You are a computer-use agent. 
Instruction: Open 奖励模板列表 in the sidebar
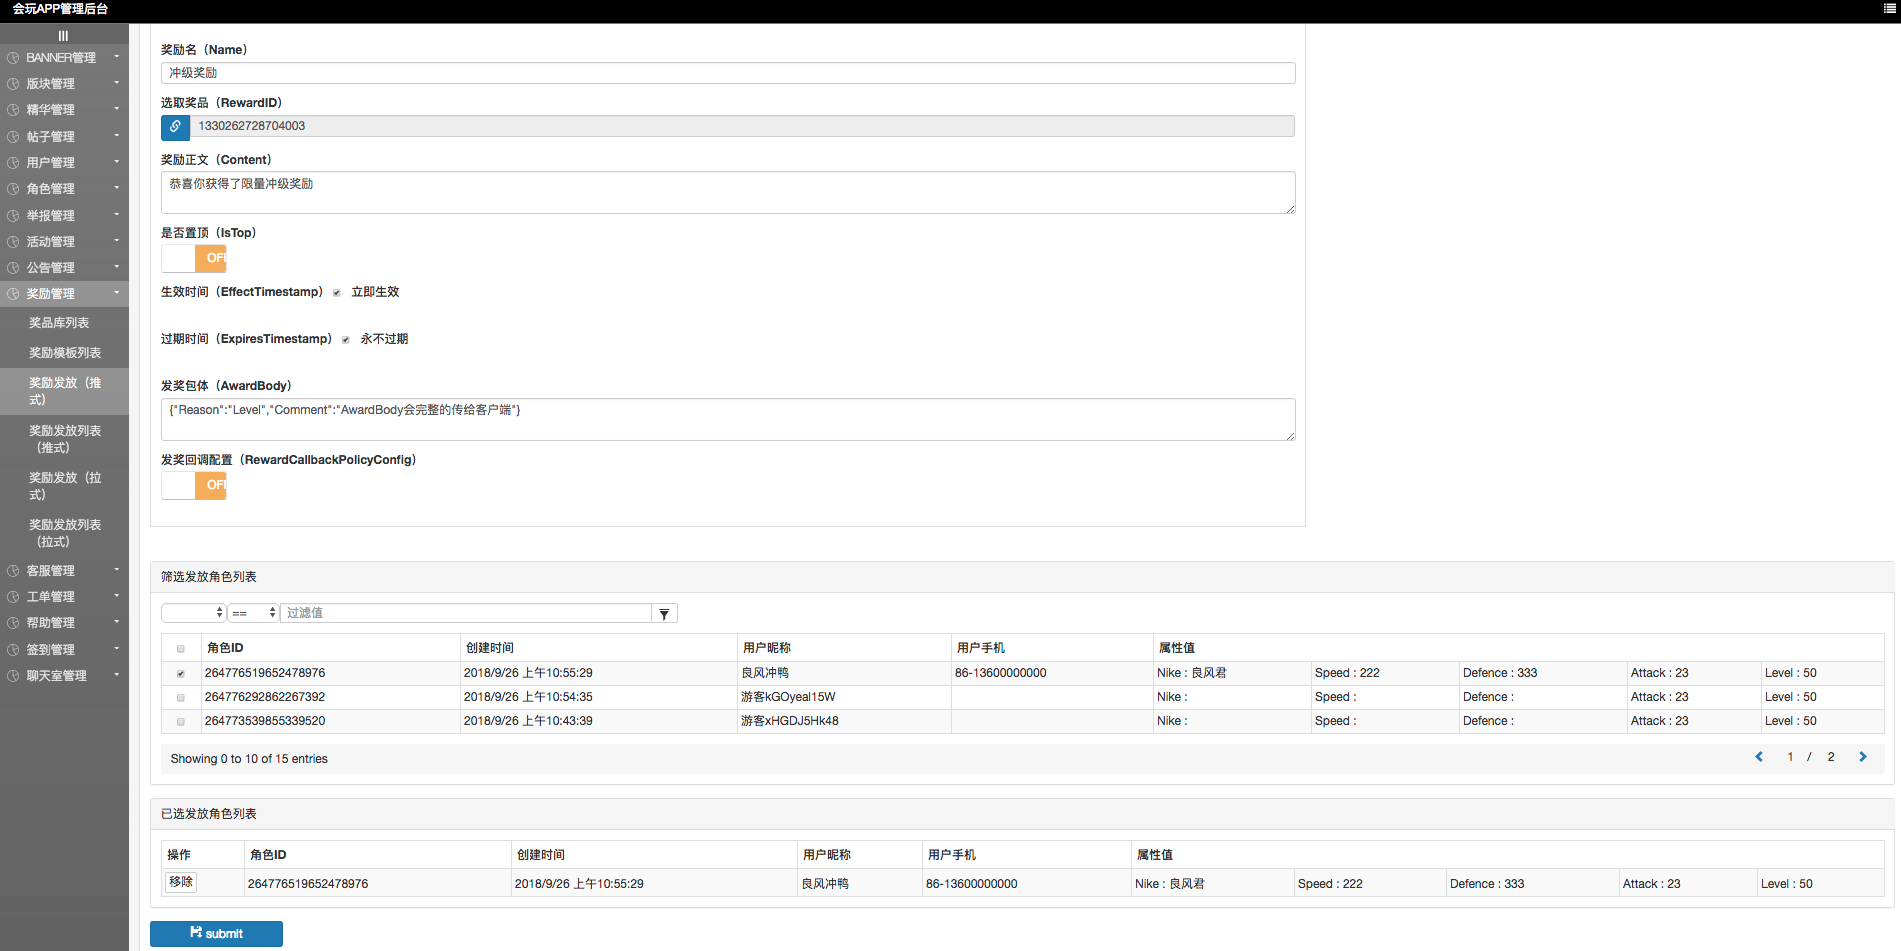click(x=65, y=353)
